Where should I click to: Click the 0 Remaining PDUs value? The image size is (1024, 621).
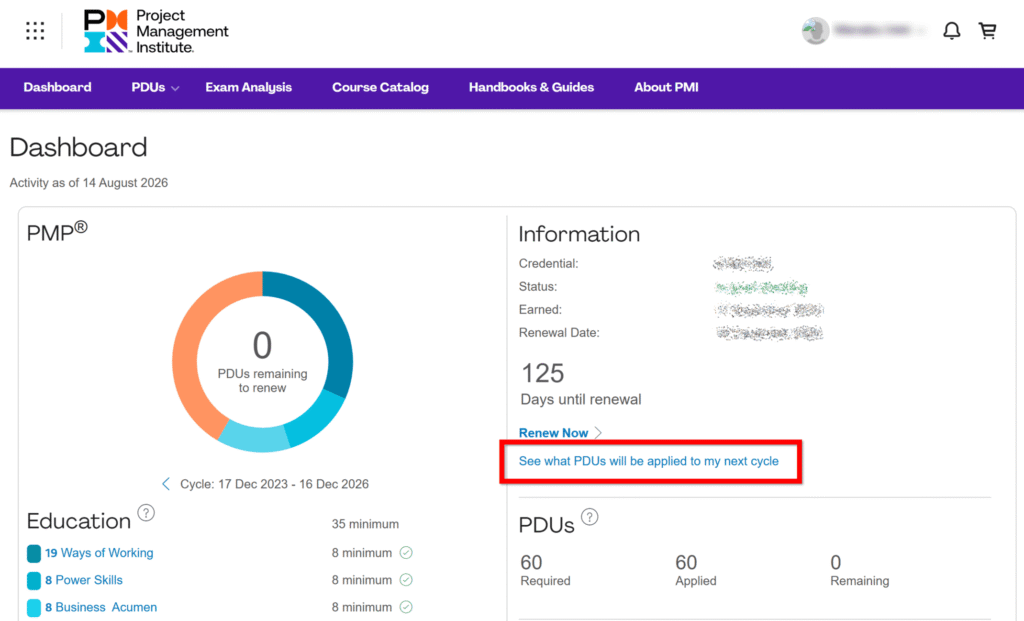[x=836, y=562]
